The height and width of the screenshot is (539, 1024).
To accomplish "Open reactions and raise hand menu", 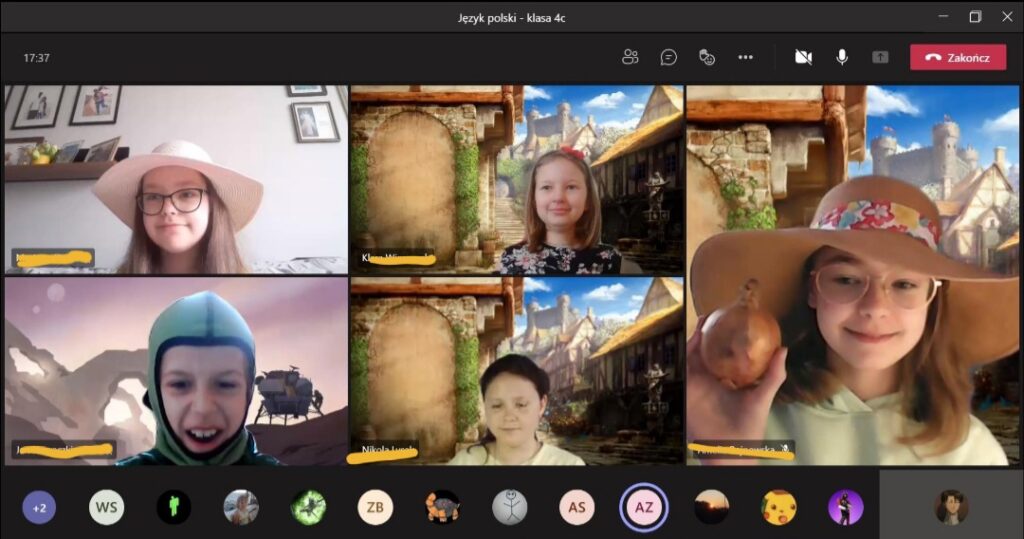I will [x=707, y=57].
